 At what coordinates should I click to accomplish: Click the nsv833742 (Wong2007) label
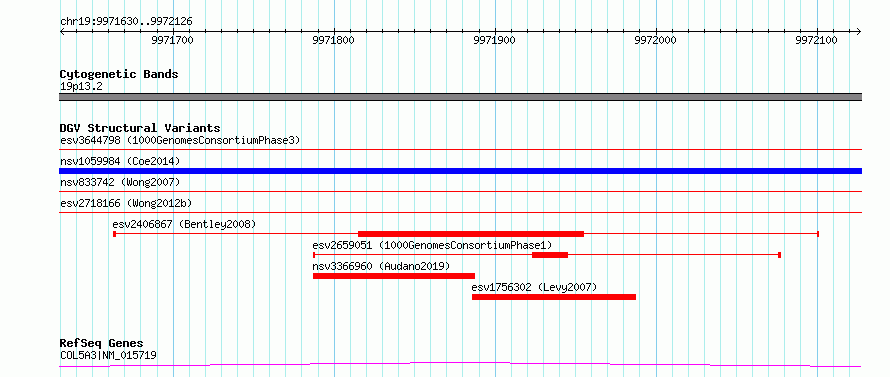120,182
